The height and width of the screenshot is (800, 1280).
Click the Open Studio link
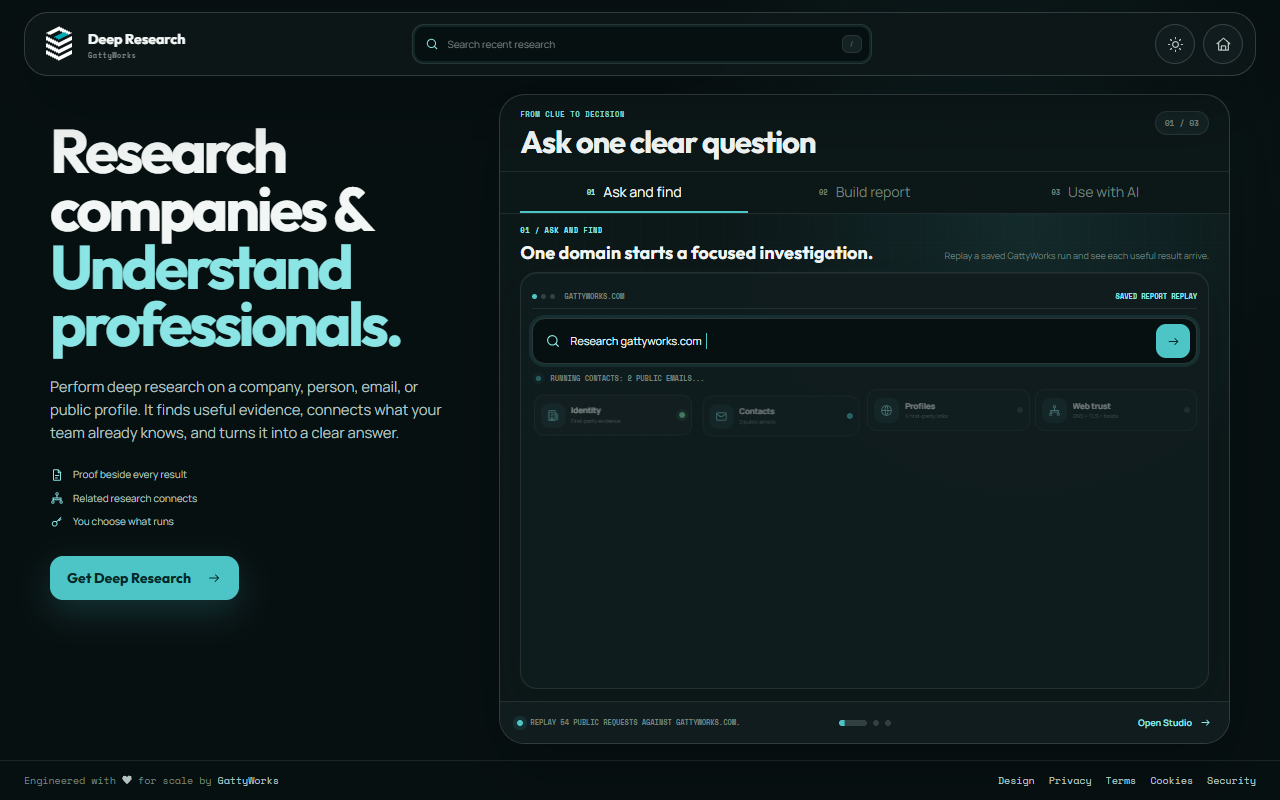click(x=1173, y=723)
